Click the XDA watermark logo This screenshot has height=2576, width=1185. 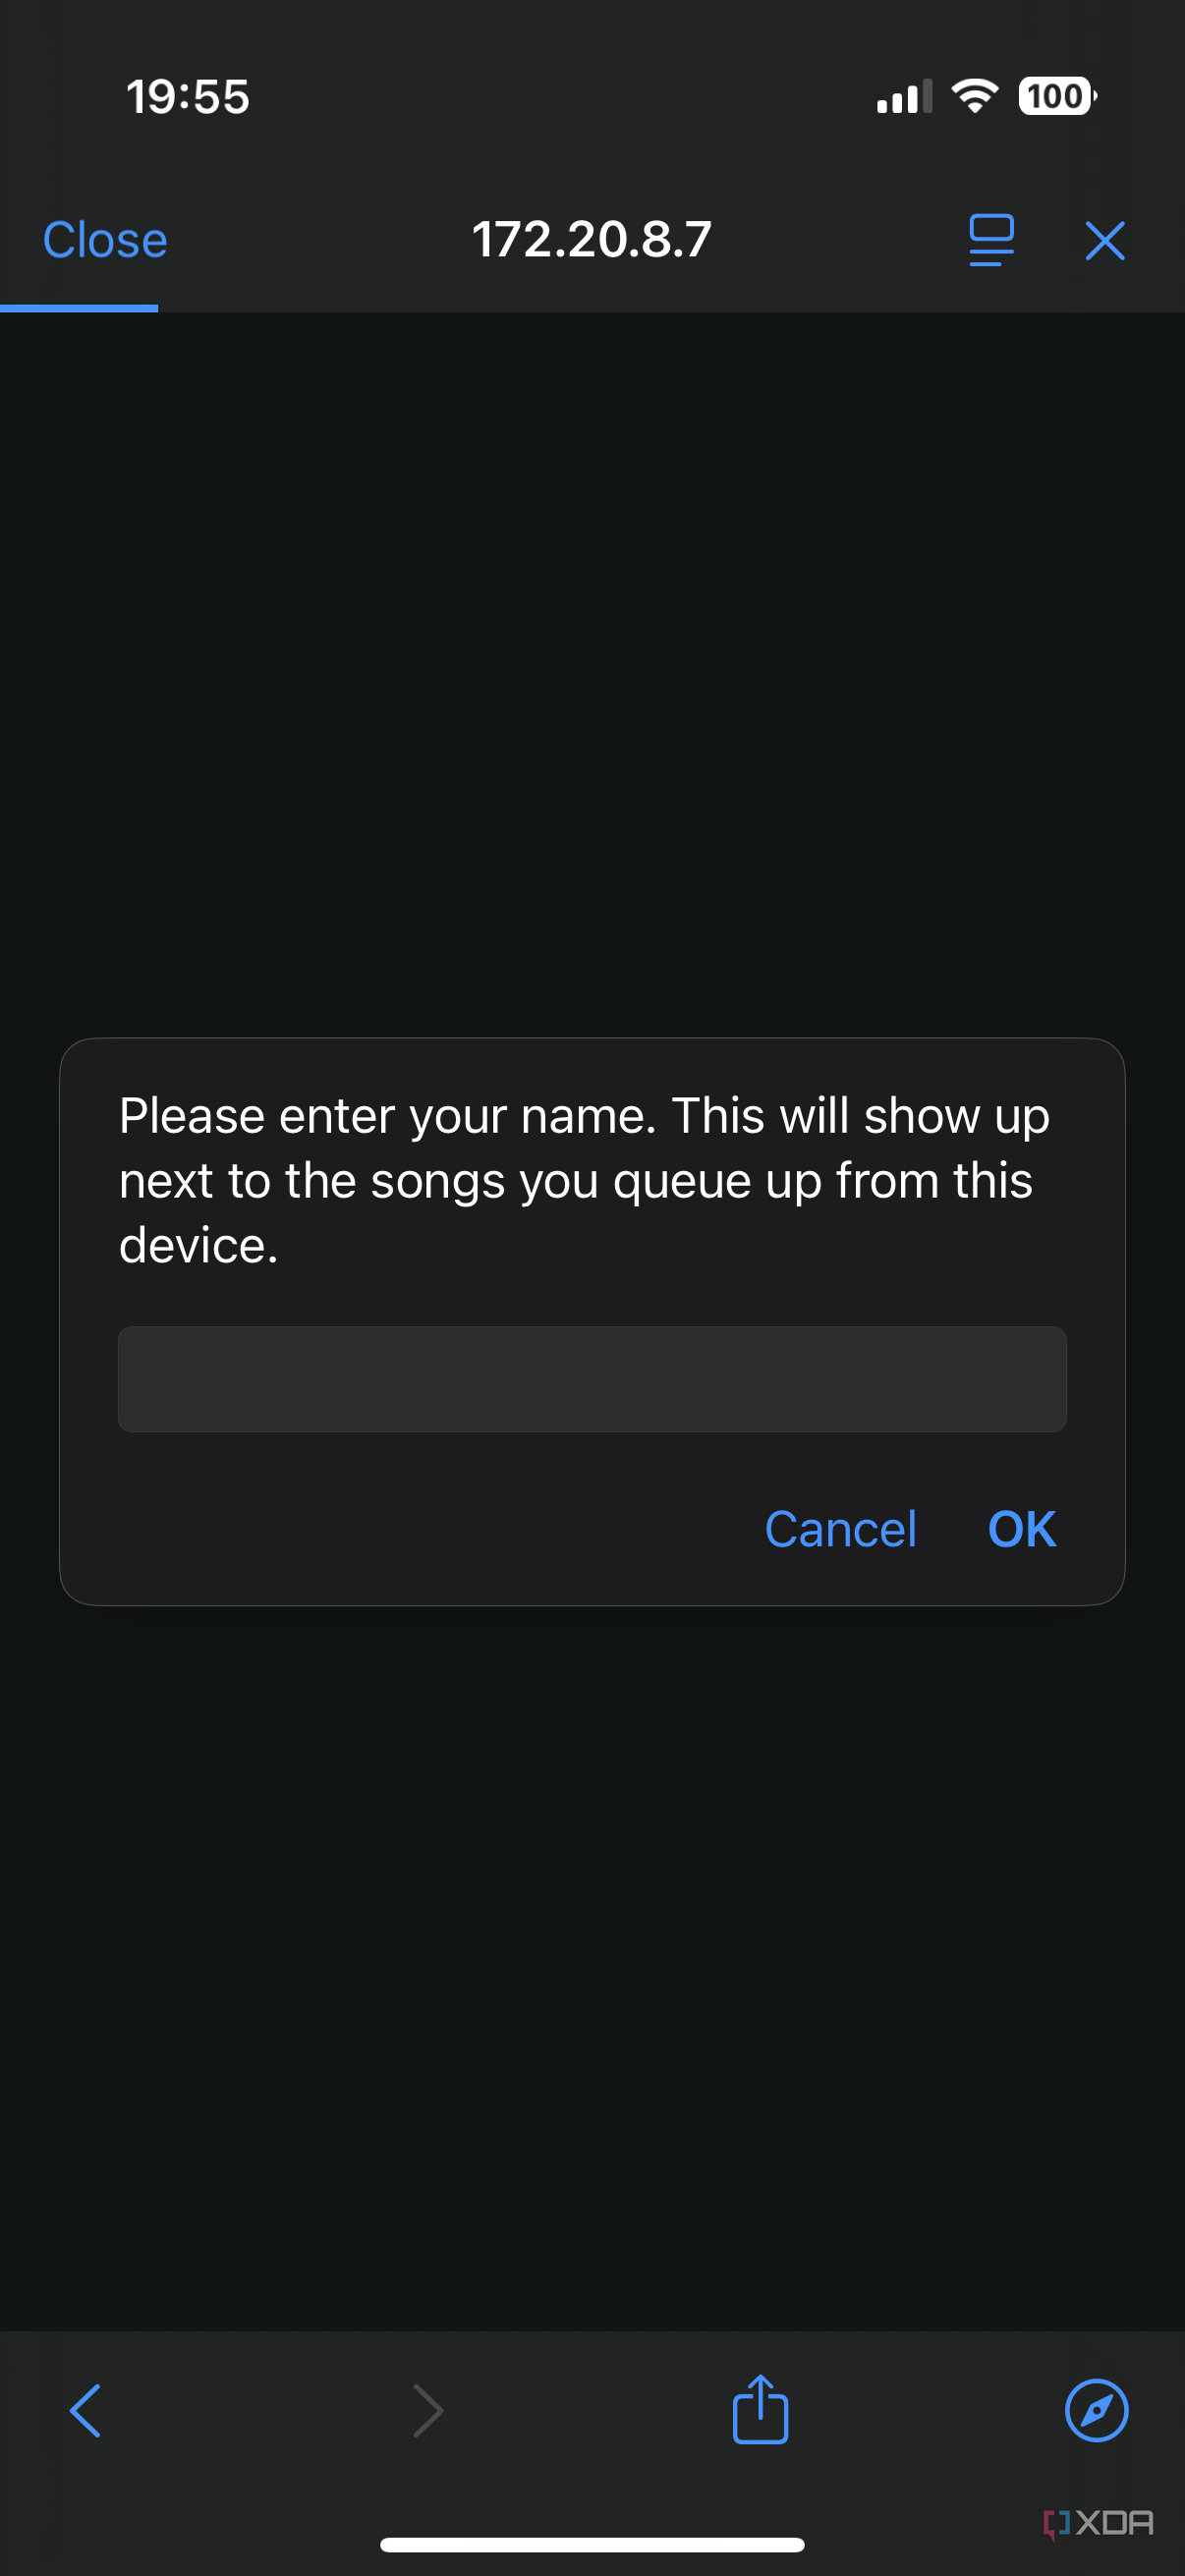pyautogui.click(x=1098, y=2523)
